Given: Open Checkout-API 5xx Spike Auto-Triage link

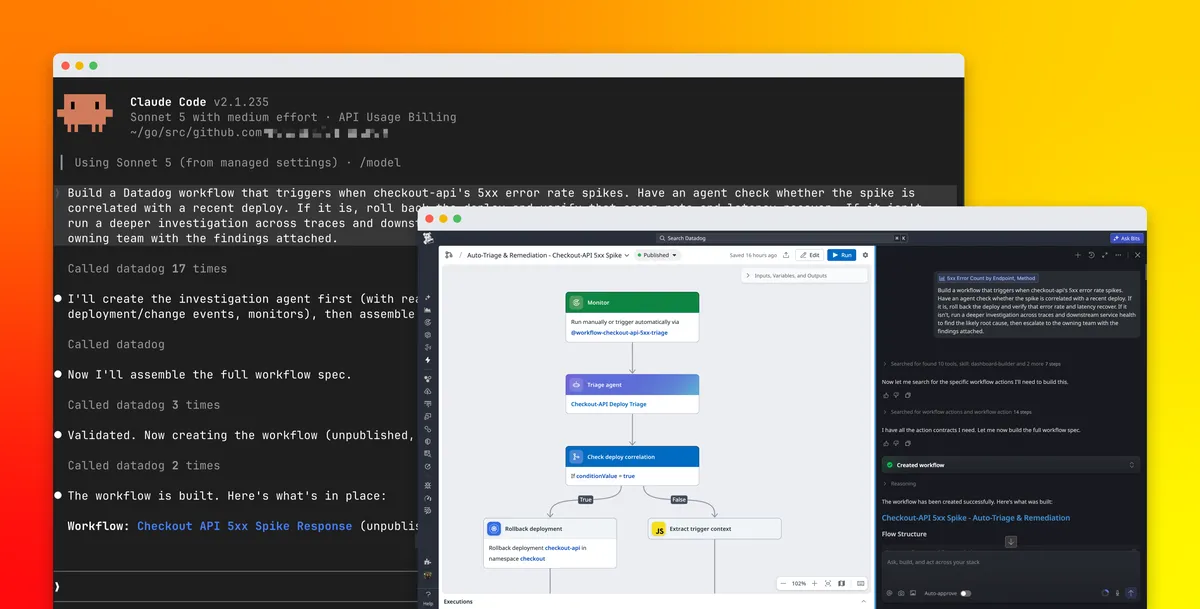Looking at the screenshot, I should 976,518.
